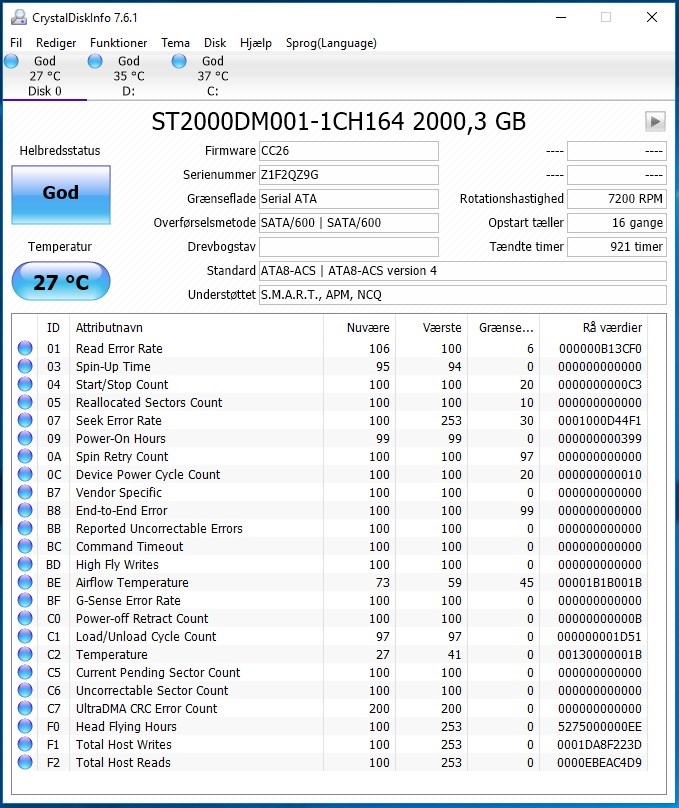Viewport: 679px width, 808px height.
Task: Click status icon for Airflow Temperature
Action: (x=25, y=582)
